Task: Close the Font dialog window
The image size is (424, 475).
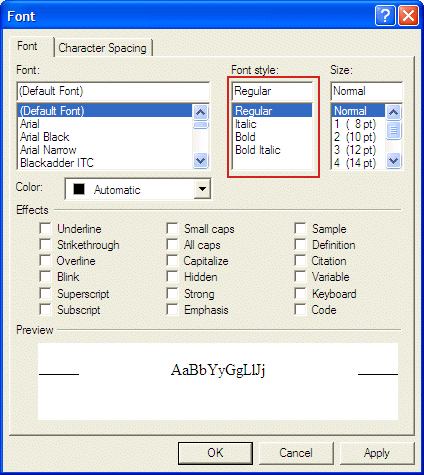Action: (408, 16)
